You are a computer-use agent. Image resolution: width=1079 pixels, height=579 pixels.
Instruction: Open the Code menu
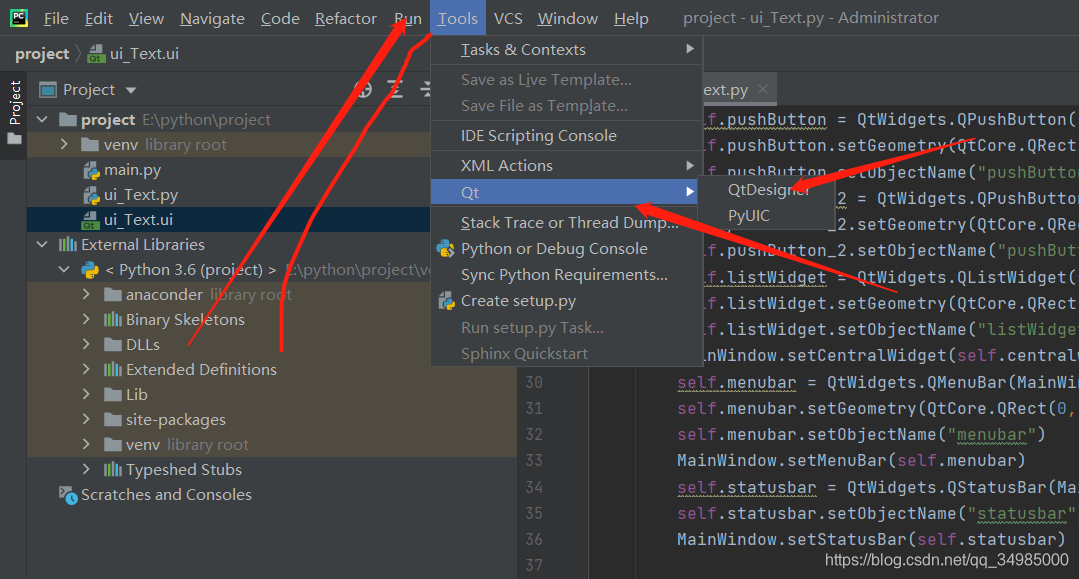(x=279, y=19)
